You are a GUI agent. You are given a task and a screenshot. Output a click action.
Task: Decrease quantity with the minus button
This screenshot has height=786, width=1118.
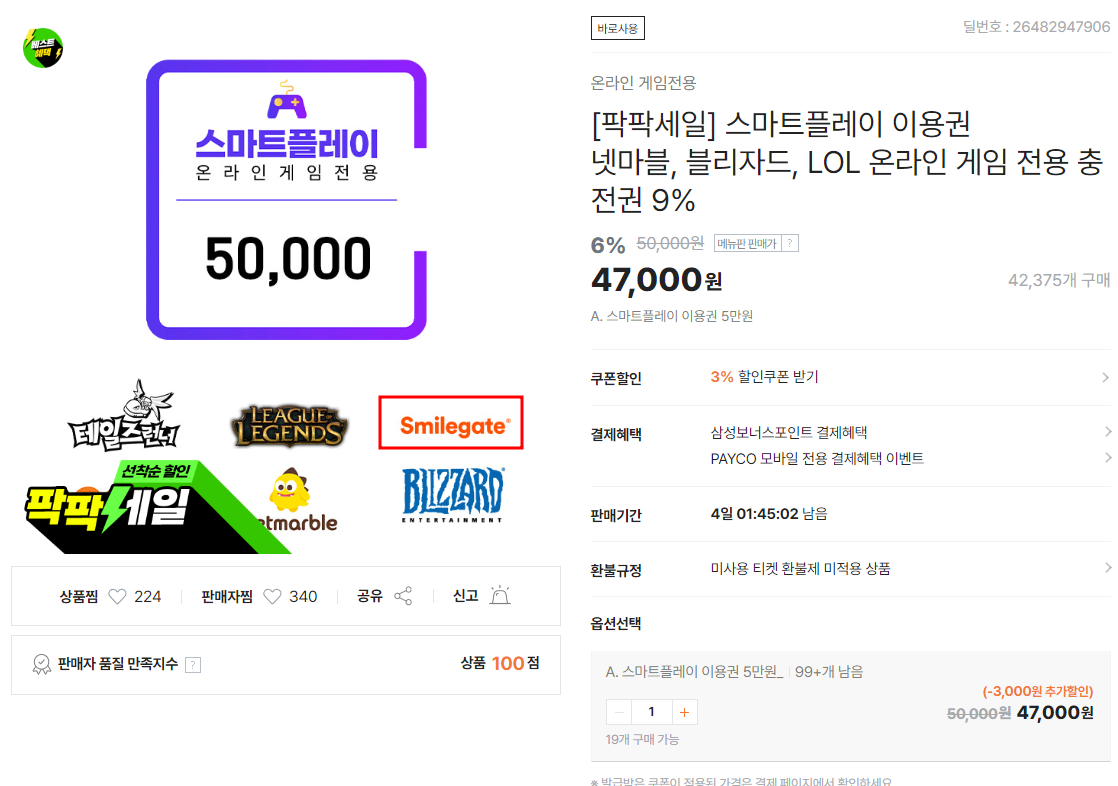click(619, 712)
